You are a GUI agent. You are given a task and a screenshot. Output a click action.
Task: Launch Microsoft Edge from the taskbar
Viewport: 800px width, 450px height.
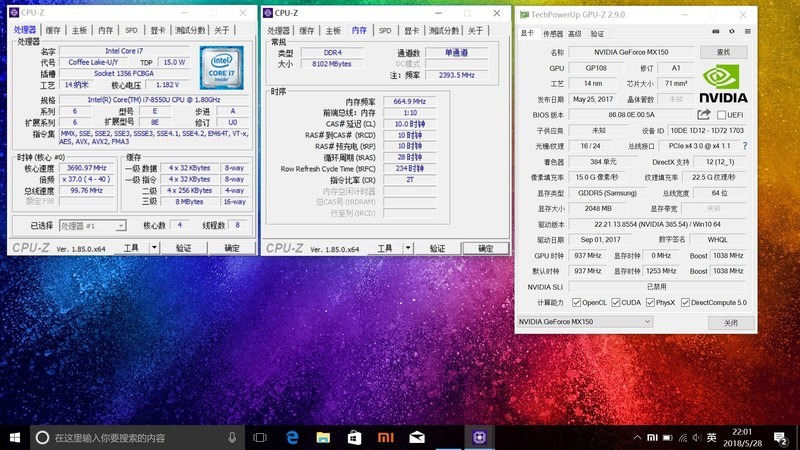point(292,437)
